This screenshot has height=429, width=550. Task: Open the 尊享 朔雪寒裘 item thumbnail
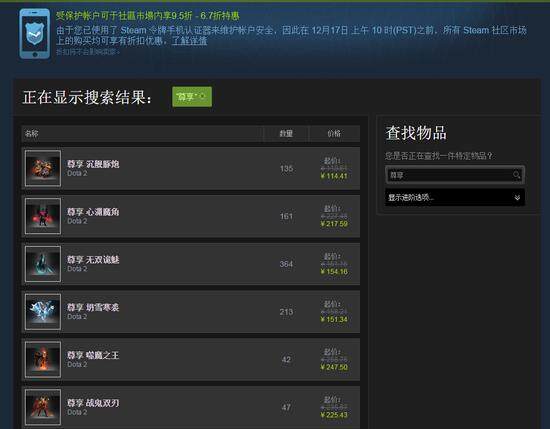[x=43, y=311]
